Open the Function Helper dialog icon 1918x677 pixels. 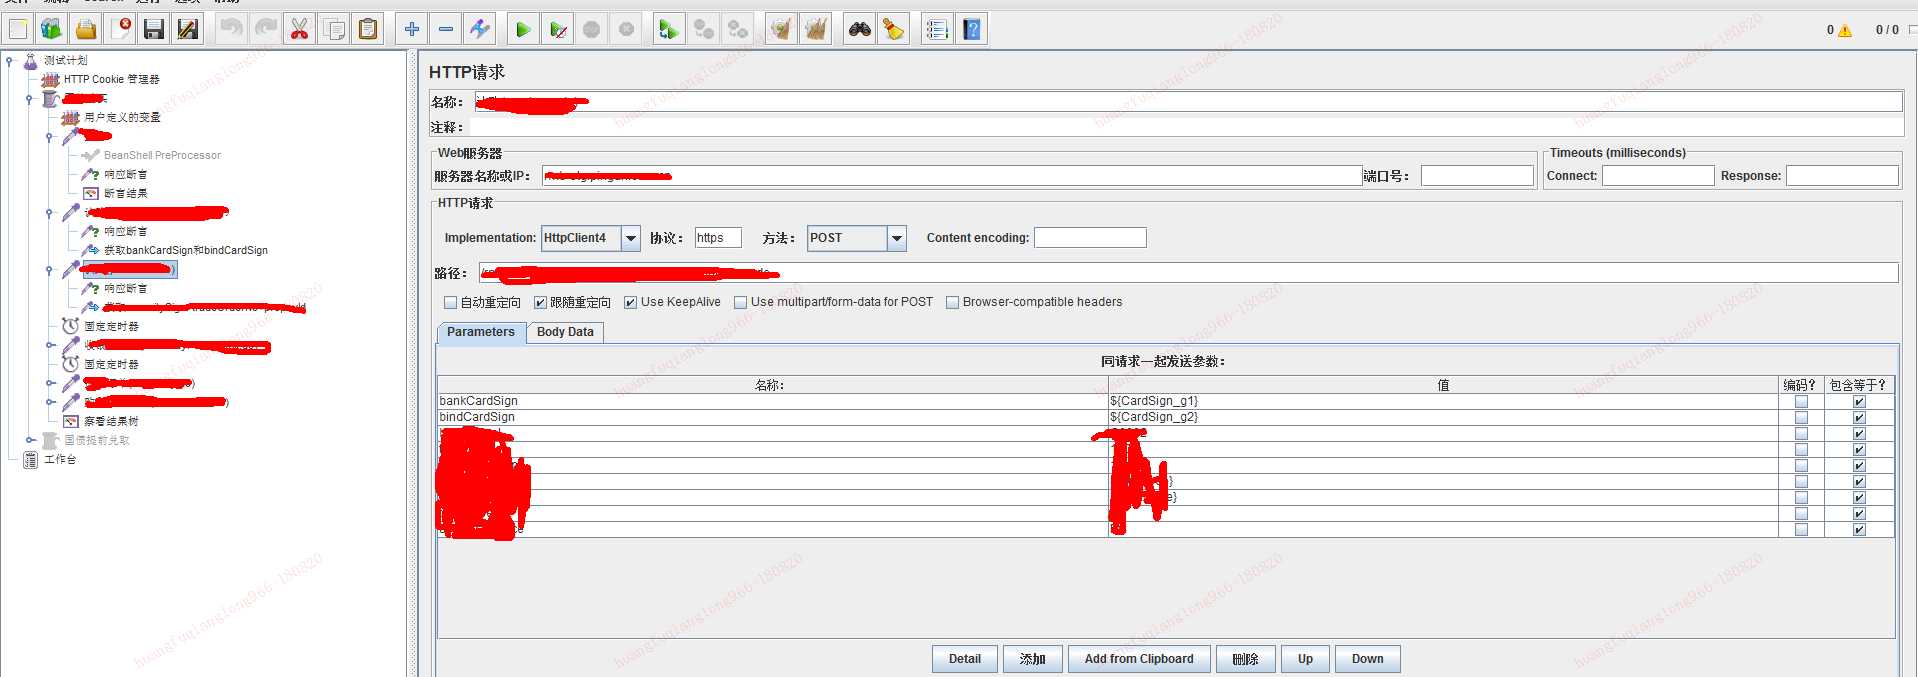click(937, 30)
